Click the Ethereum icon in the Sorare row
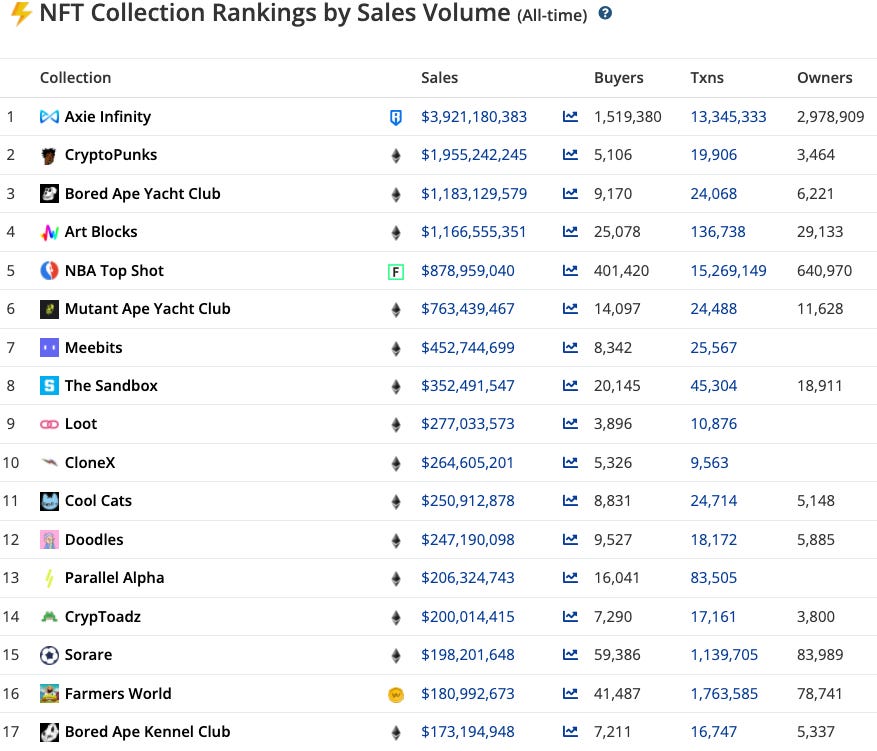 coord(396,655)
